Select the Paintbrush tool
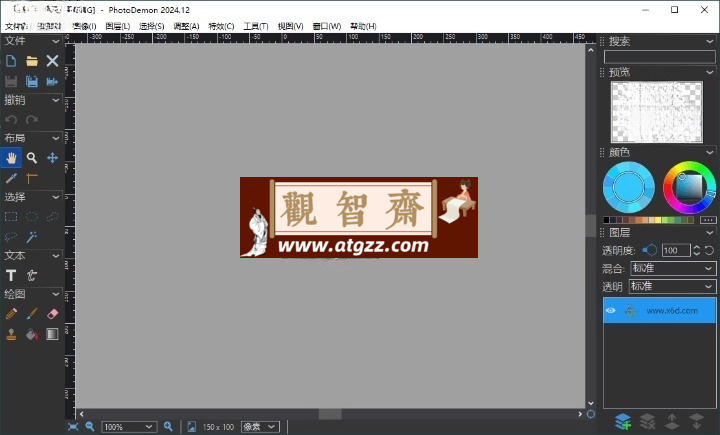The height and width of the screenshot is (435, 720). click(32, 314)
